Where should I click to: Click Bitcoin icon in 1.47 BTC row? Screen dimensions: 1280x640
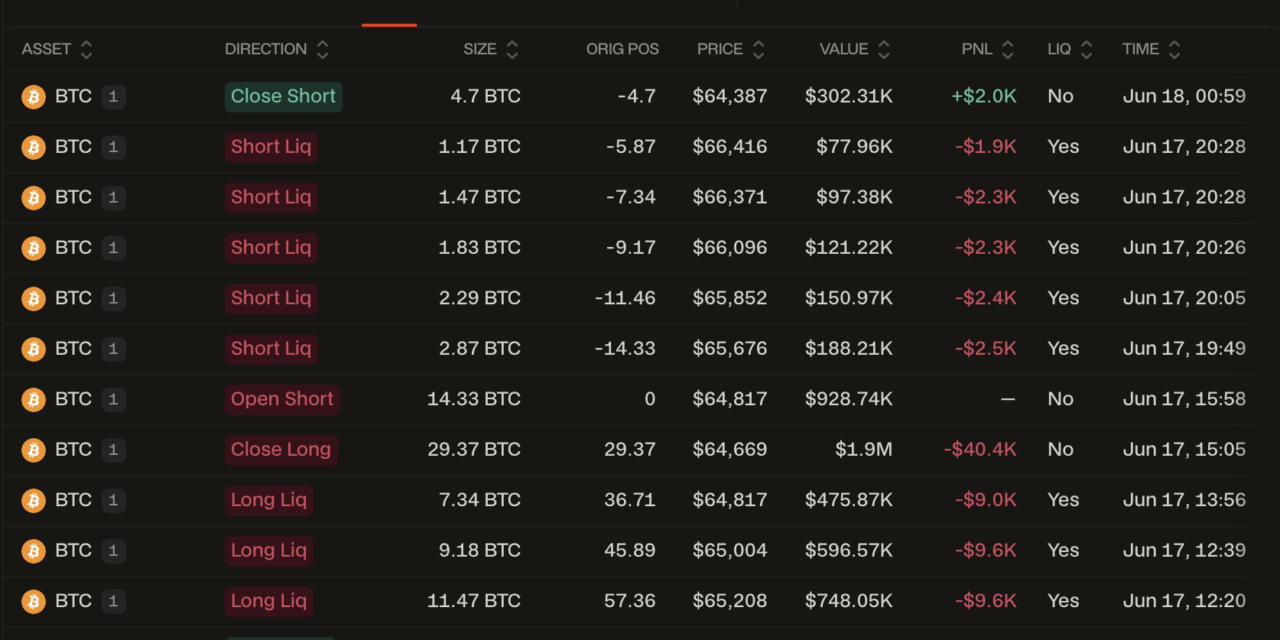(34, 198)
